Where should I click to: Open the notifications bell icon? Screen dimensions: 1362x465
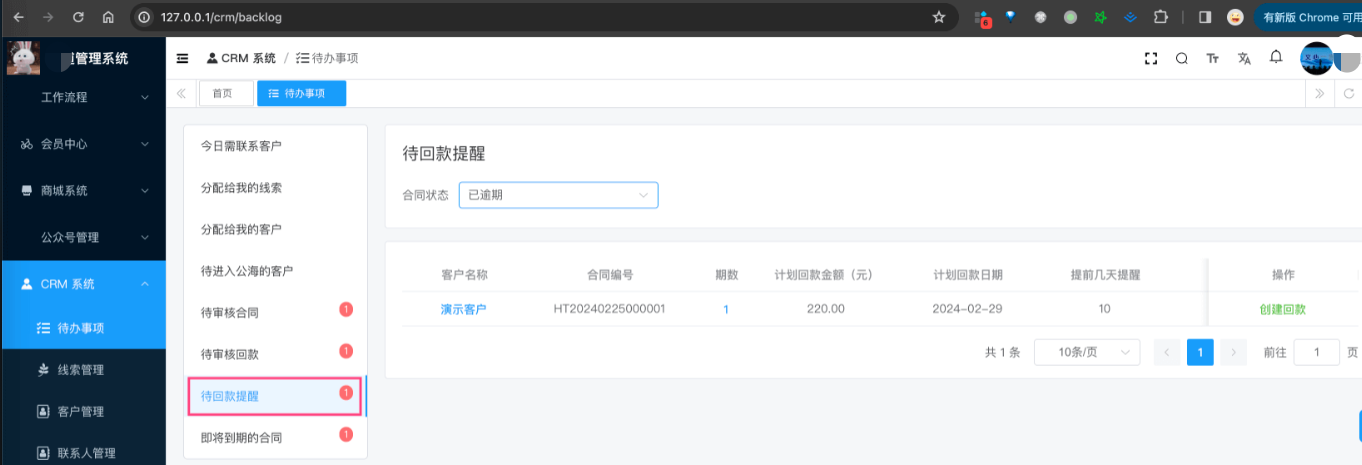click(1276, 58)
